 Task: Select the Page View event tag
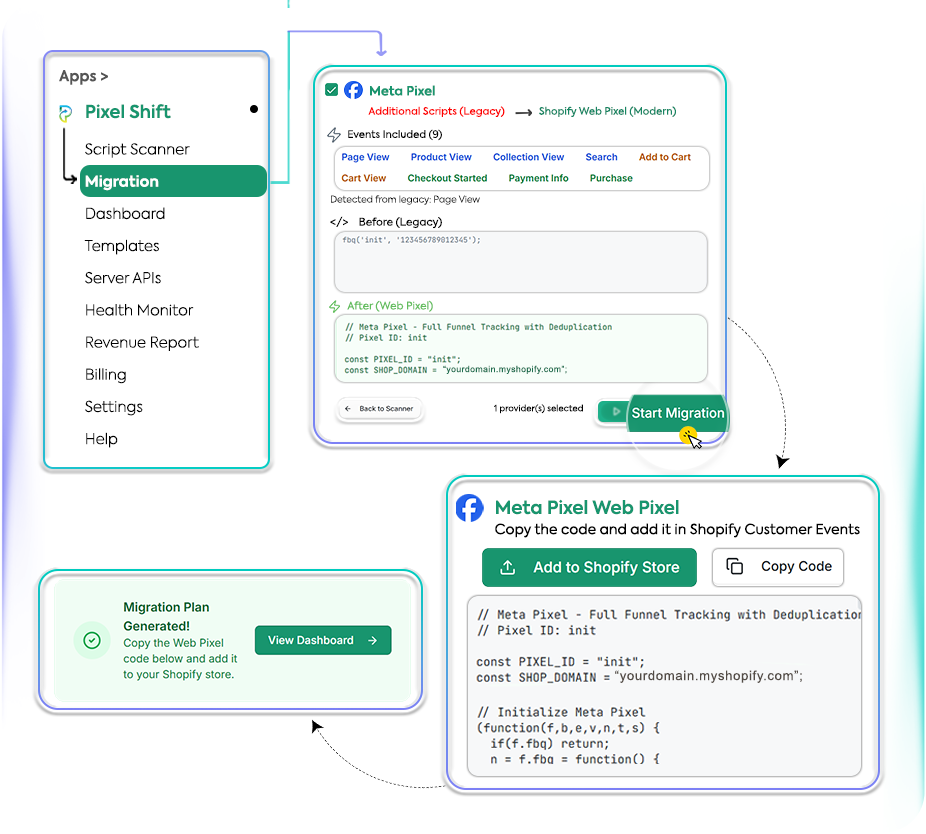click(x=366, y=157)
